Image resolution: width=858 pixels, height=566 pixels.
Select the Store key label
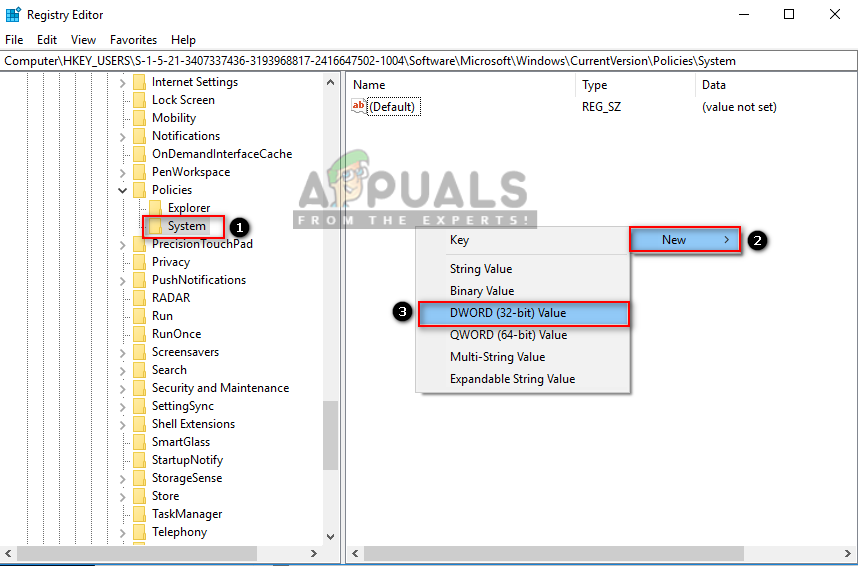tap(165, 496)
